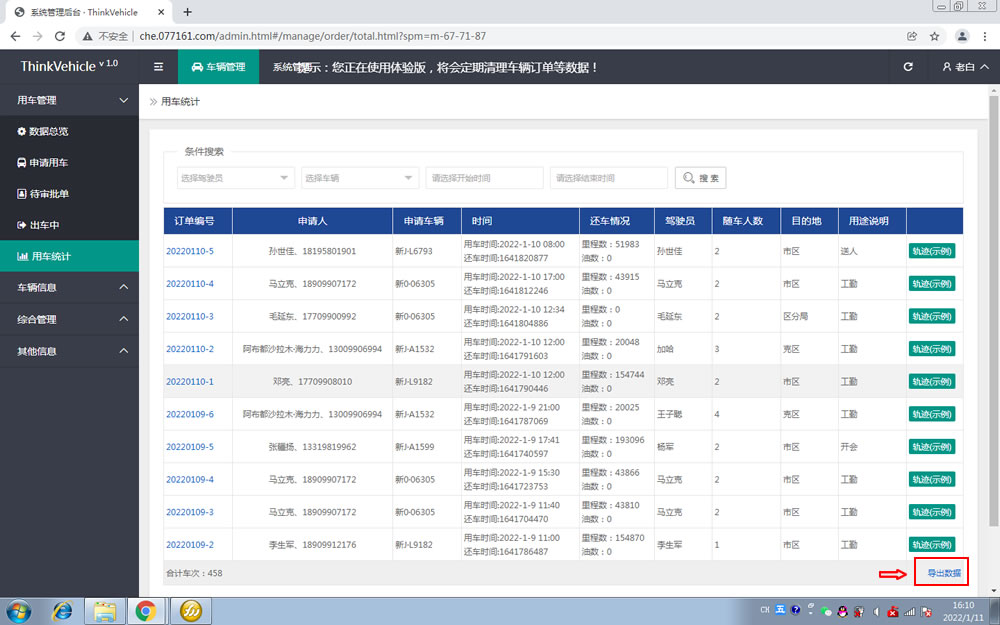Launch Internet Explorer from taskbar
This screenshot has width=1000, height=625.
(62, 611)
